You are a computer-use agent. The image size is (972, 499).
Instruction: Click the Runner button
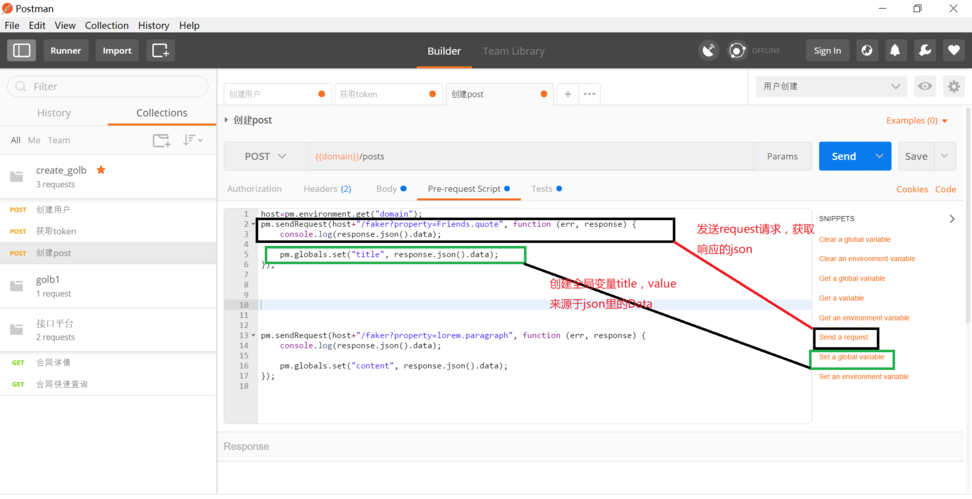tap(66, 51)
